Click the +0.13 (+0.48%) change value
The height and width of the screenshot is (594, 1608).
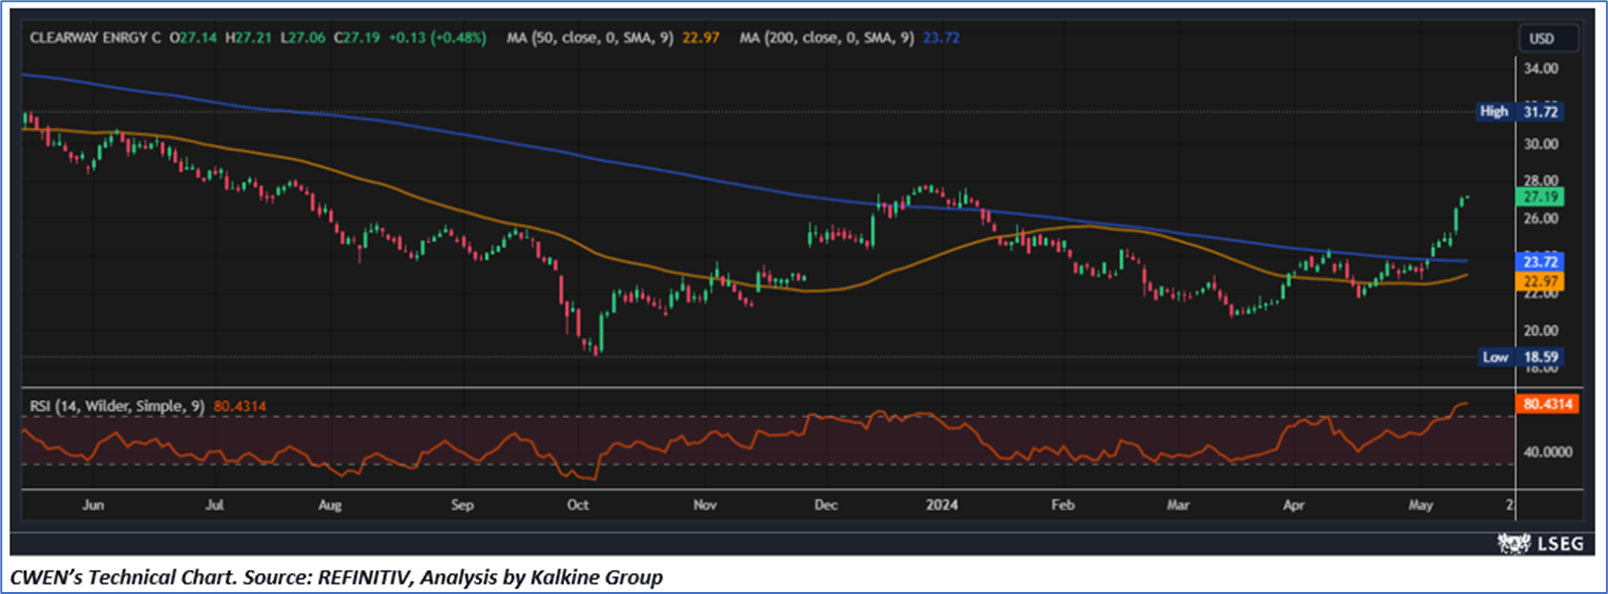click(437, 38)
